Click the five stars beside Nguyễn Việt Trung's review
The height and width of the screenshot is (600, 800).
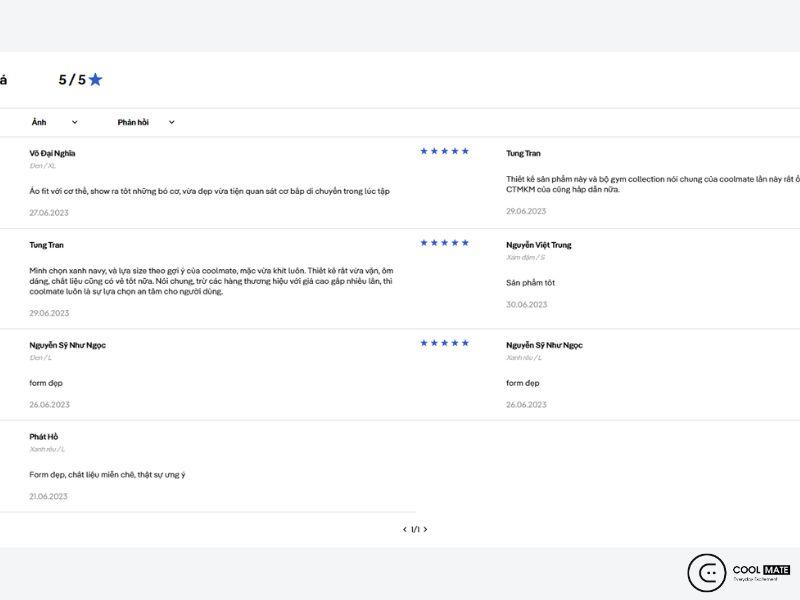[x=444, y=243]
